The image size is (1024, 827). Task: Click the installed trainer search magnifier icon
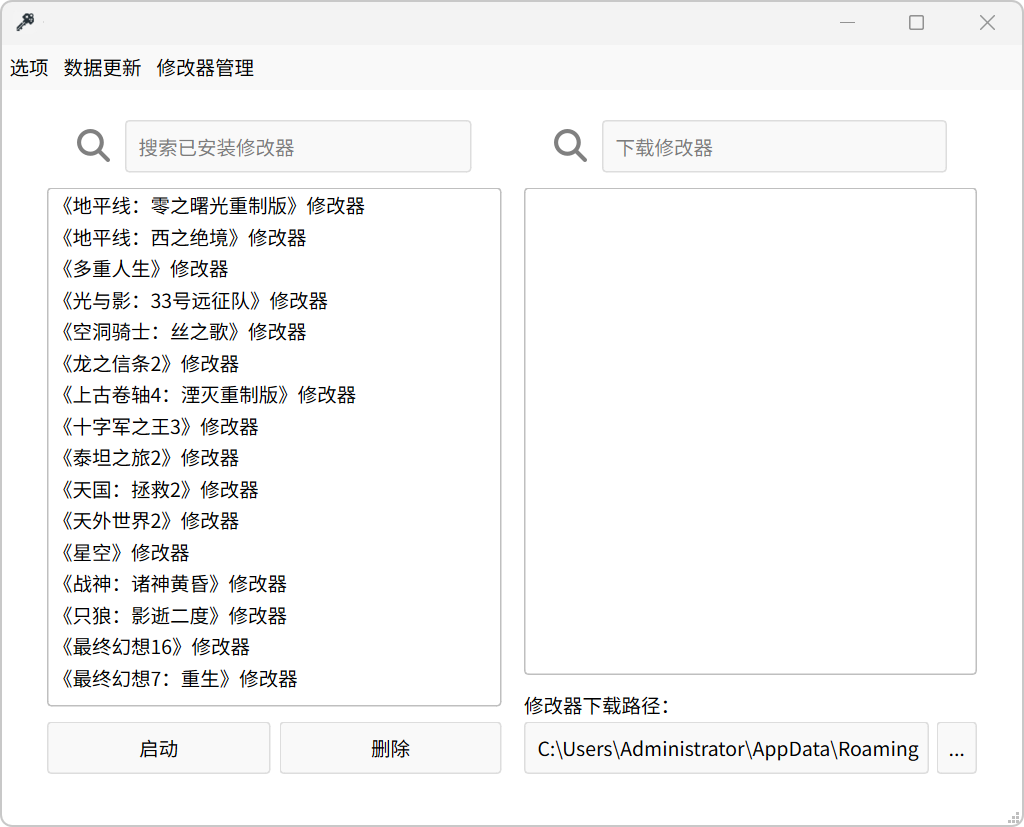[x=93, y=145]
